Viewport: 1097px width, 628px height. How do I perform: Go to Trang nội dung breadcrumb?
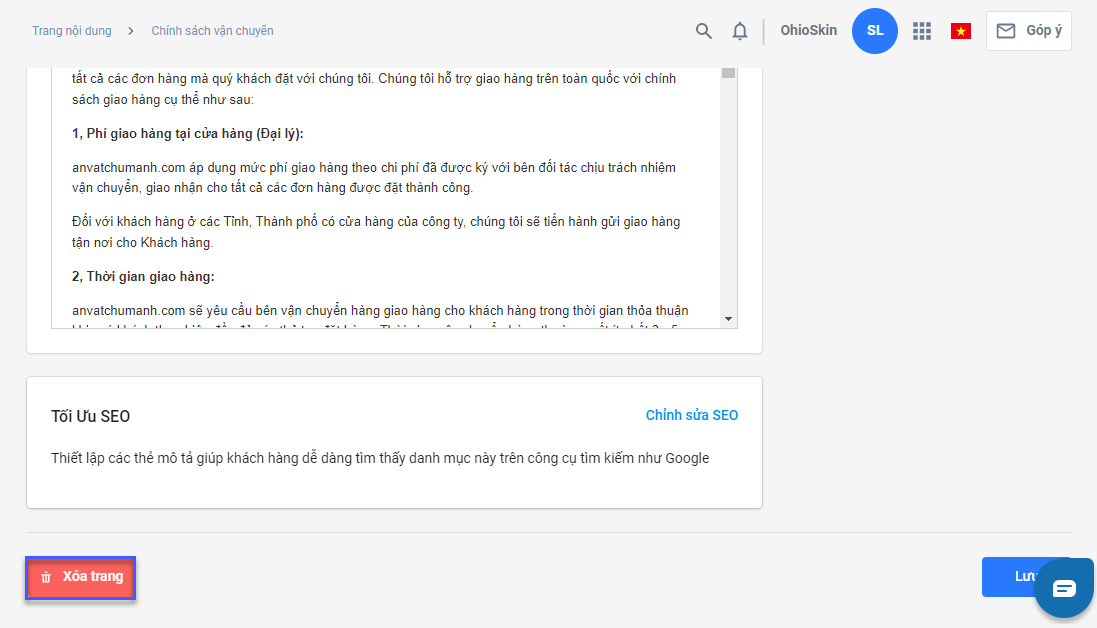pyautogui.click(x=71, y=31)
